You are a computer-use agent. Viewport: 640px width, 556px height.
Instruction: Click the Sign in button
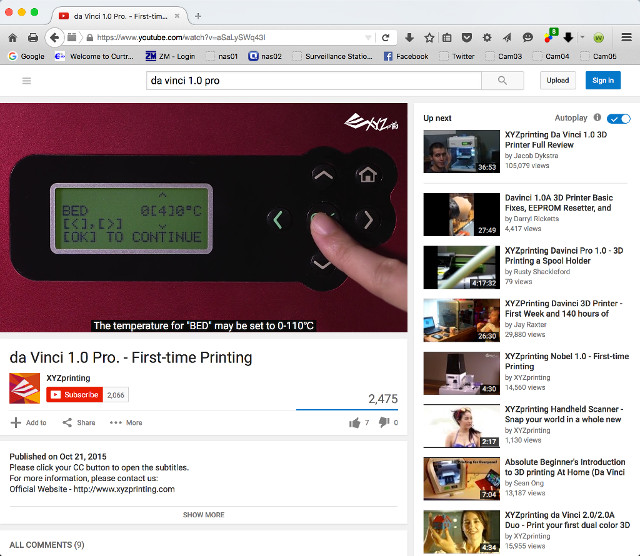(603, 80)
